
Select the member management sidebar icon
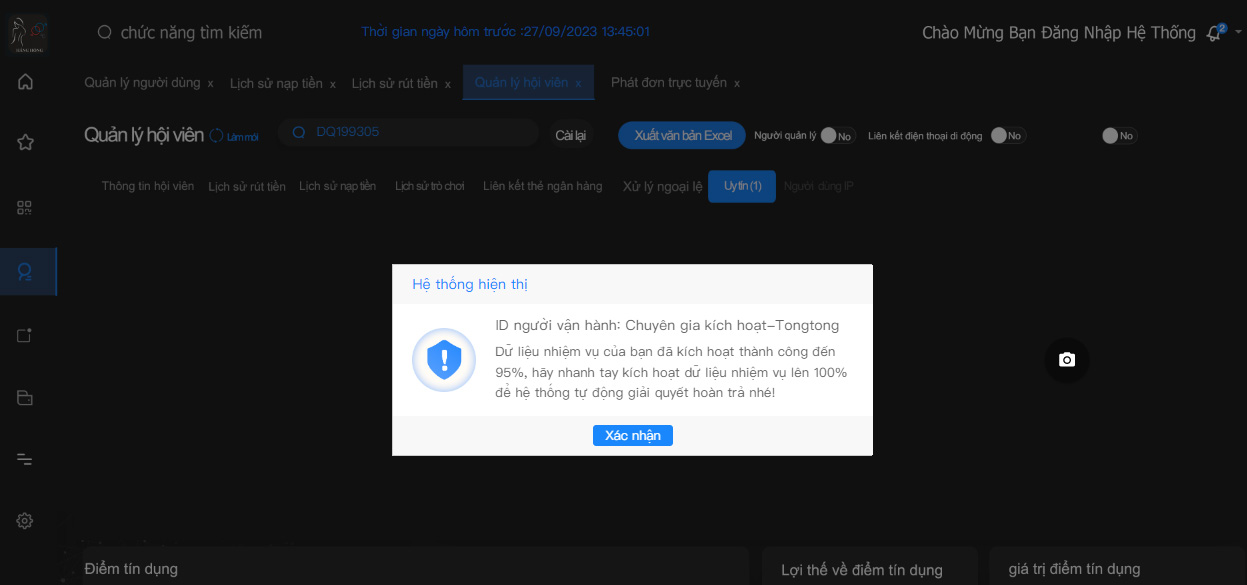tap(26, 271)
